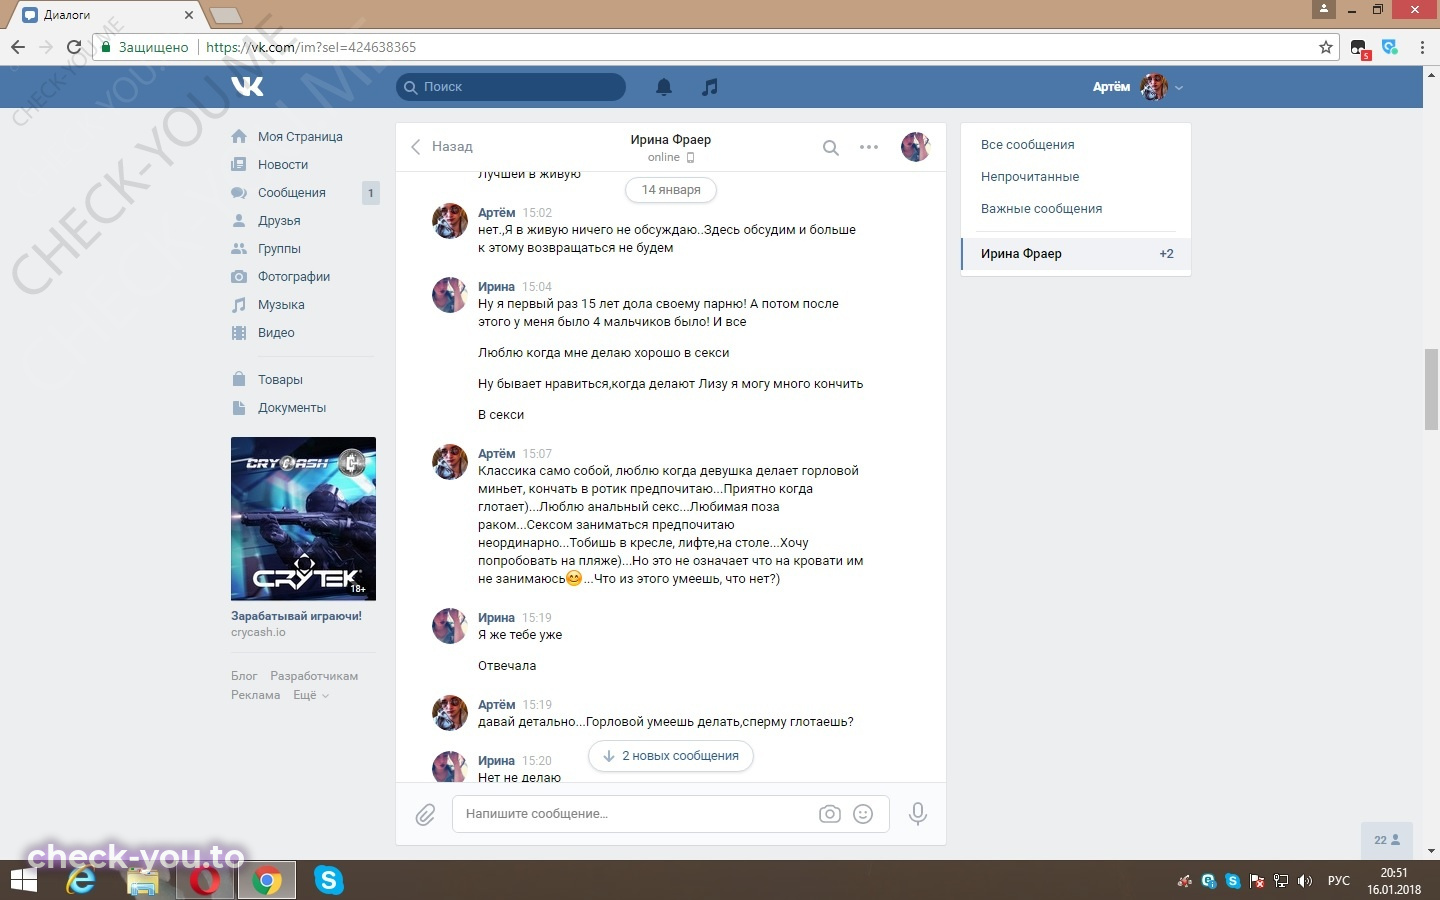1440x900 pixels.
Task: Click the Ирина Фраер name in chat header
Action: point(671,139)
